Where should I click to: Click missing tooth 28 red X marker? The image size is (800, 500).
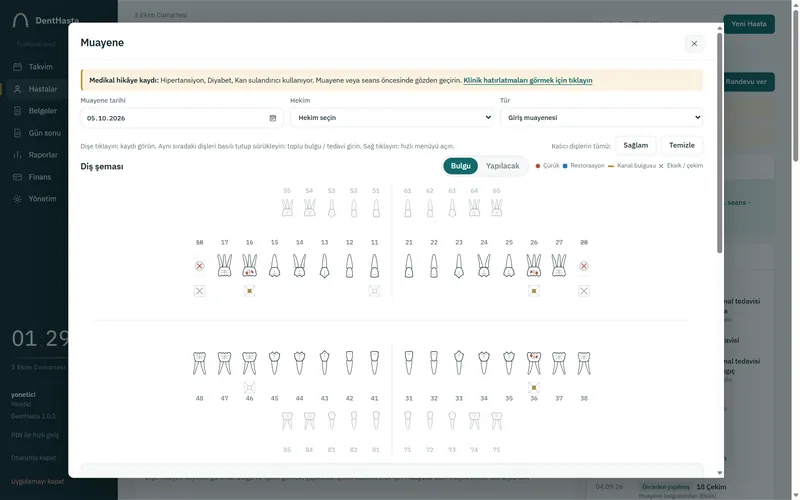coord(584,266)
